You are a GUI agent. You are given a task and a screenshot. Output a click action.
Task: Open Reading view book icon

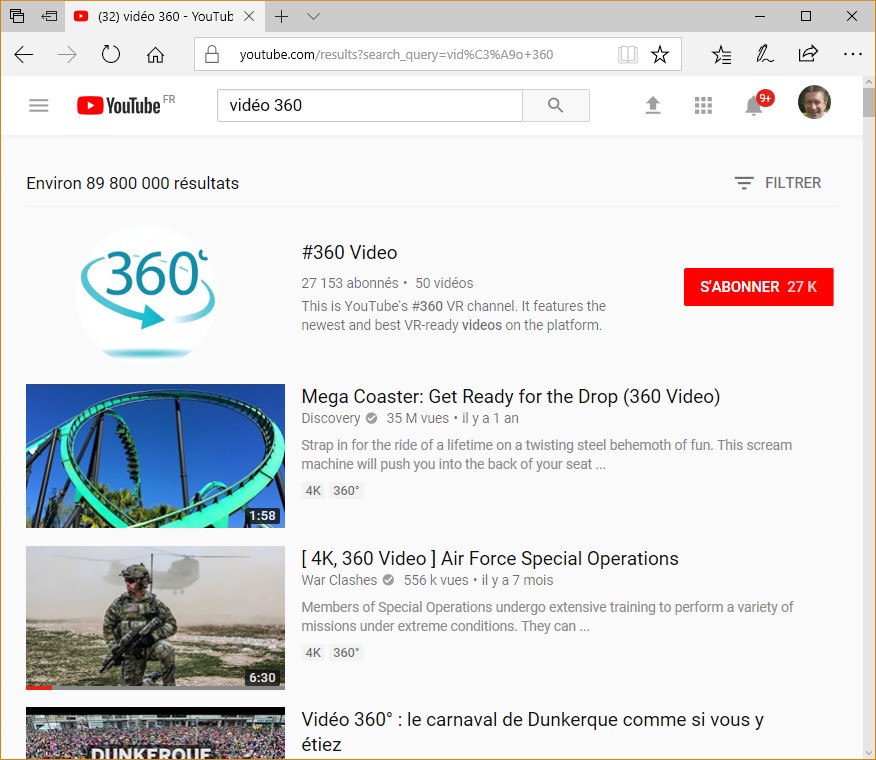pos(627,55)
